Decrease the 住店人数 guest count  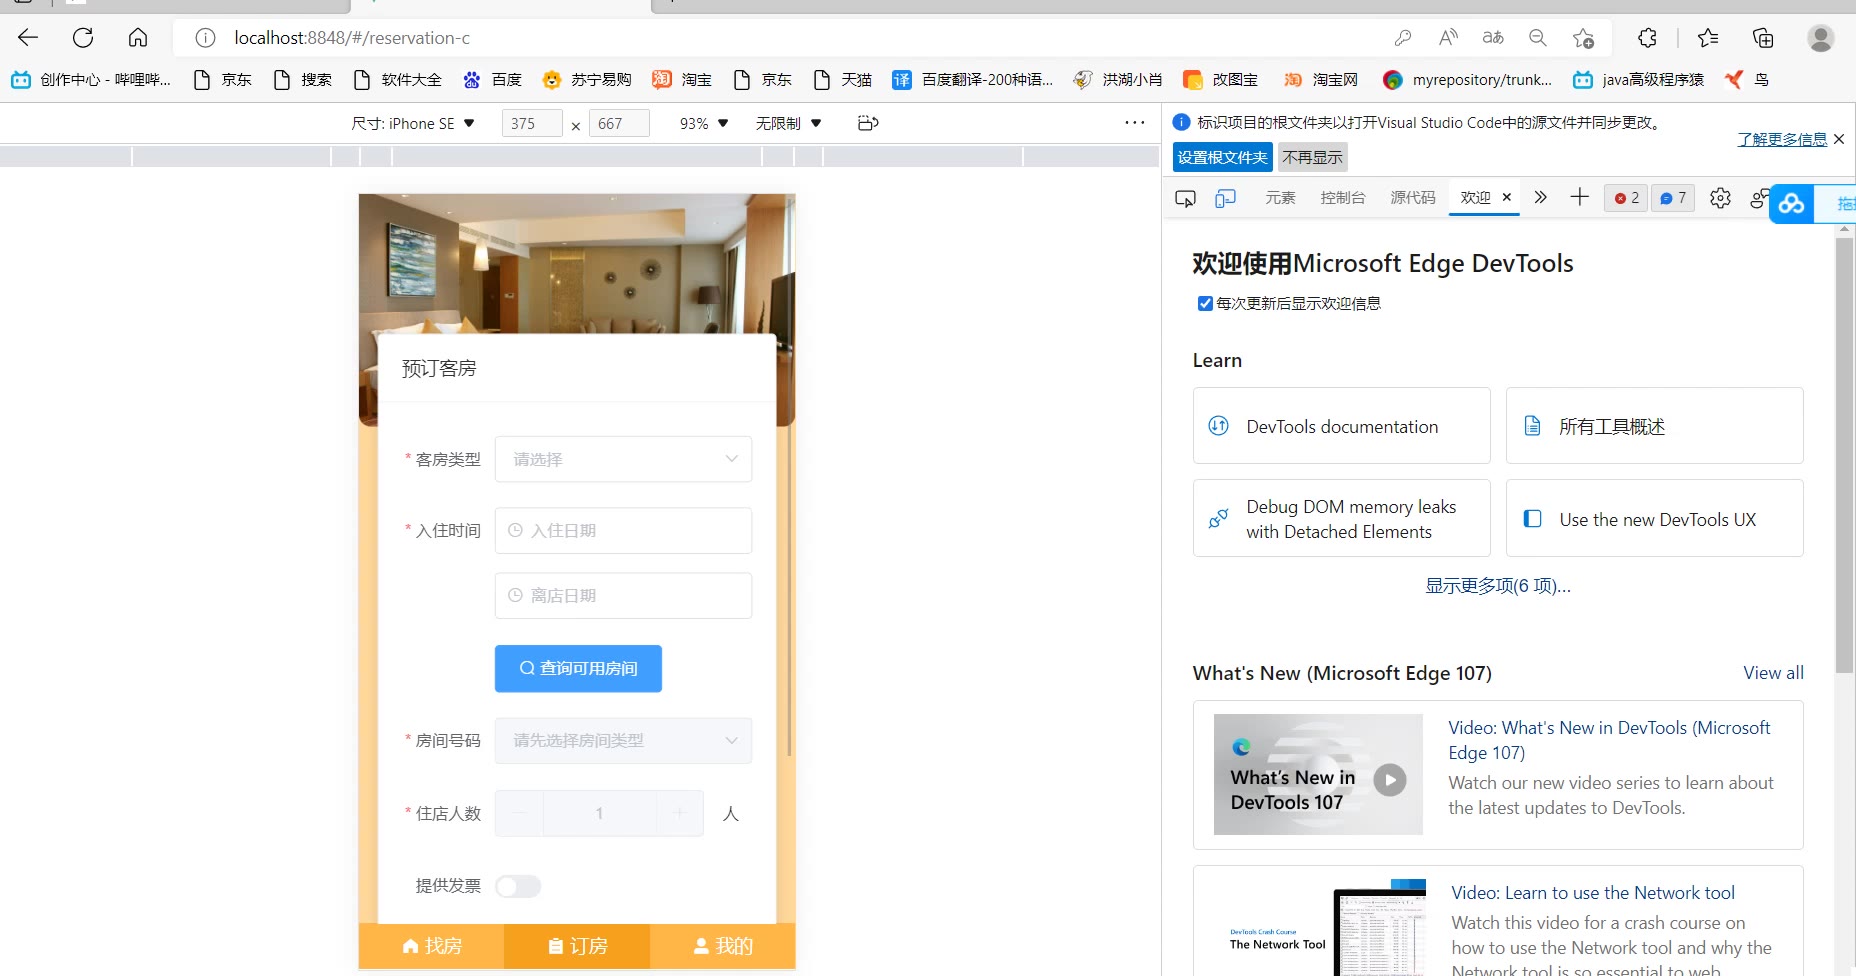point(519,814)
